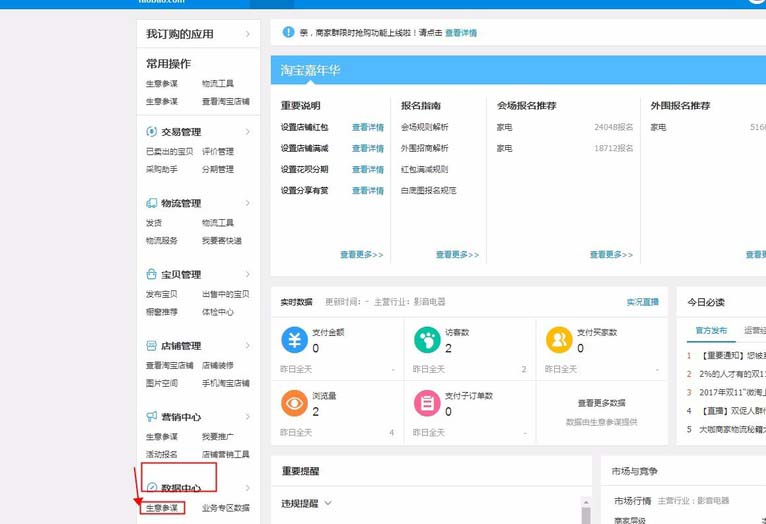
Task: Open 出售中的宝贝 in the sidebar
Action: (226, 294)
